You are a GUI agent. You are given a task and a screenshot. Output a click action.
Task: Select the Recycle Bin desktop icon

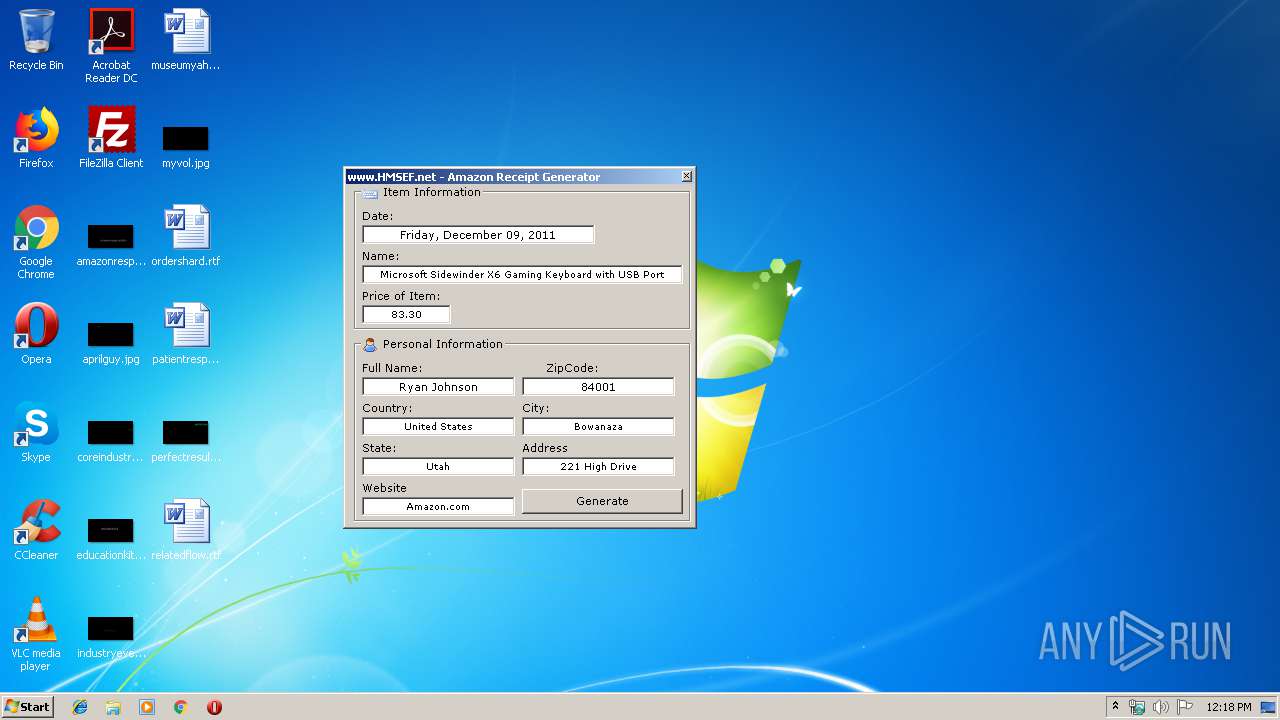click(x=36, y=41)
